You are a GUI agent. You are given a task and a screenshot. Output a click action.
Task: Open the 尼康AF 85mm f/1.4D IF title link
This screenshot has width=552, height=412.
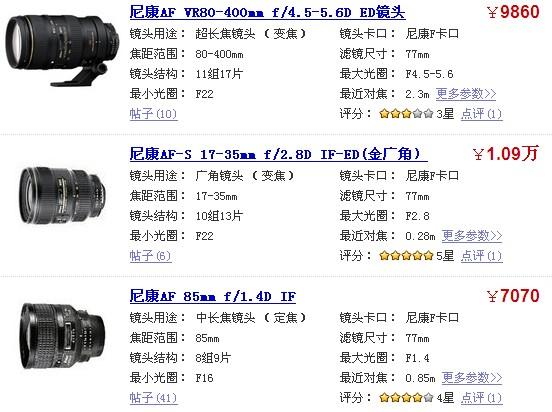(213, 296)
